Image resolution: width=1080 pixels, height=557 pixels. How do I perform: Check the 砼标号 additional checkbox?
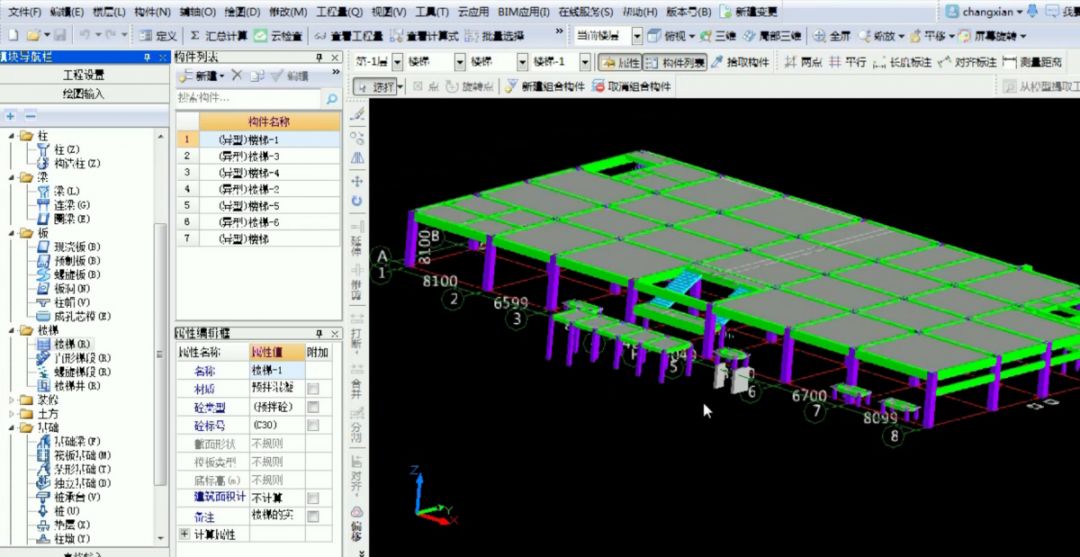coord(313,425)
